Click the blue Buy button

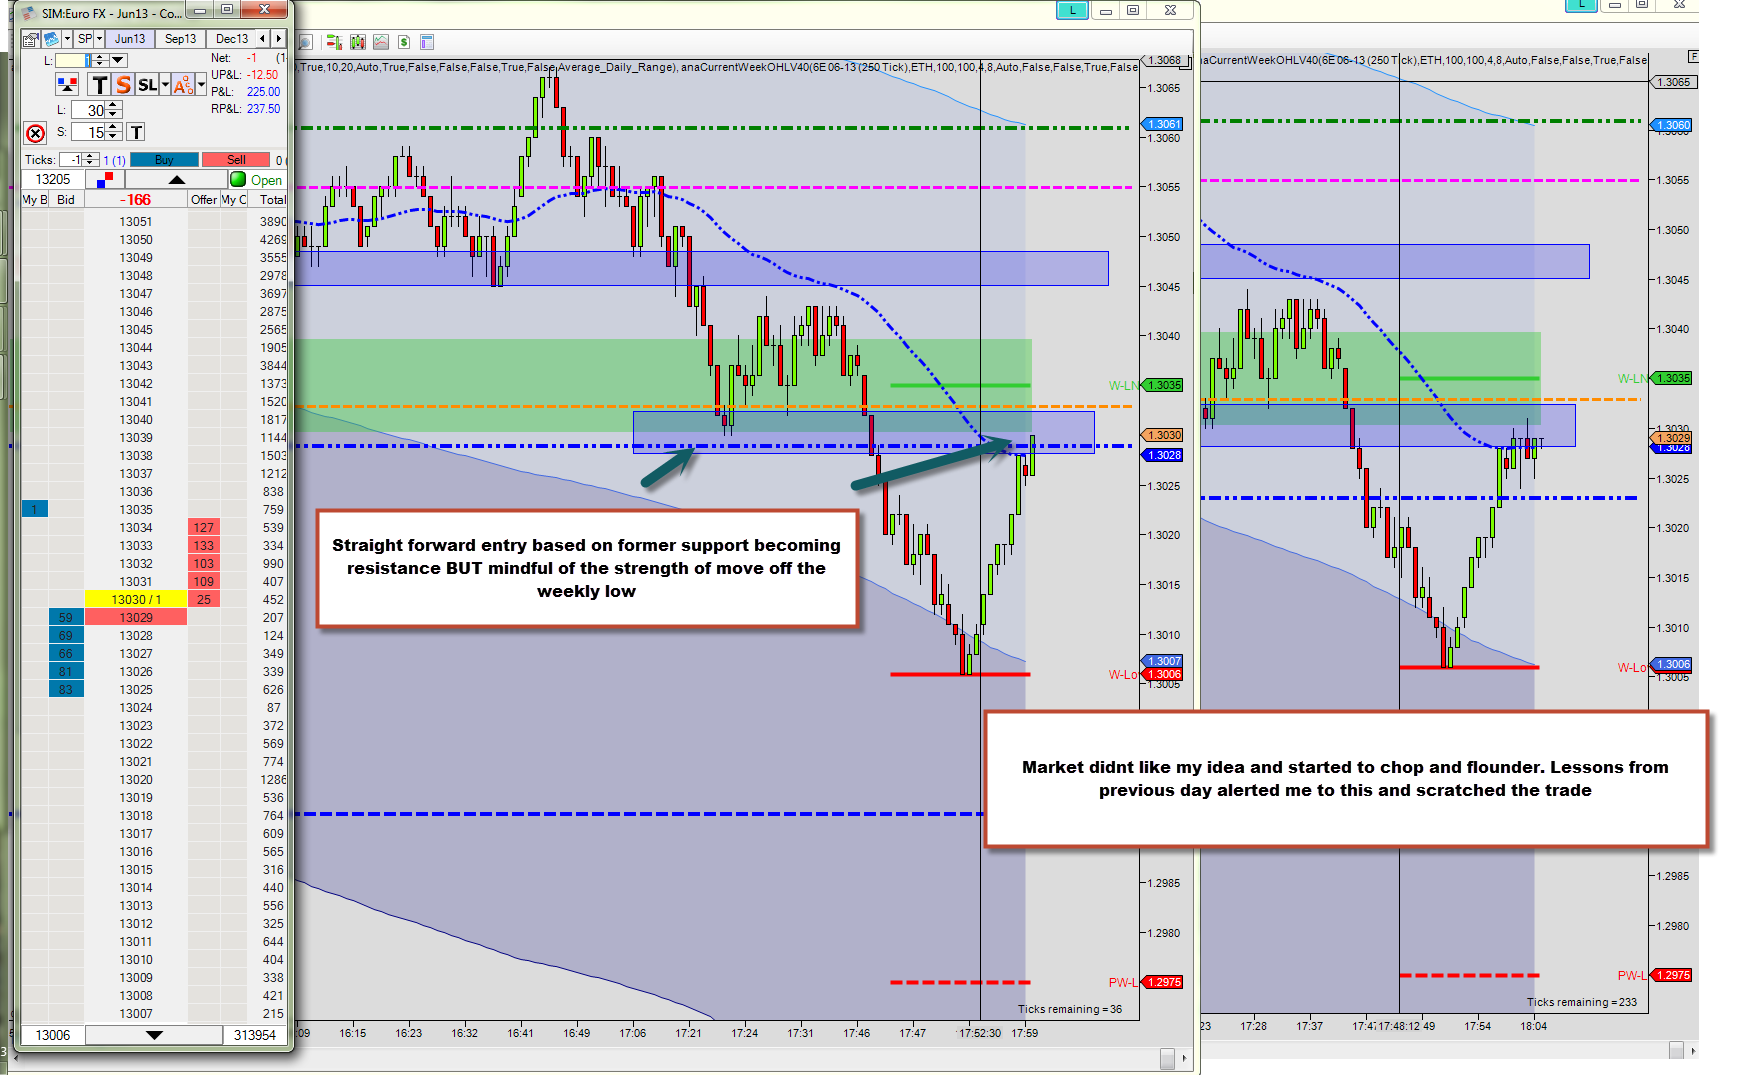(x=164, y=160)
